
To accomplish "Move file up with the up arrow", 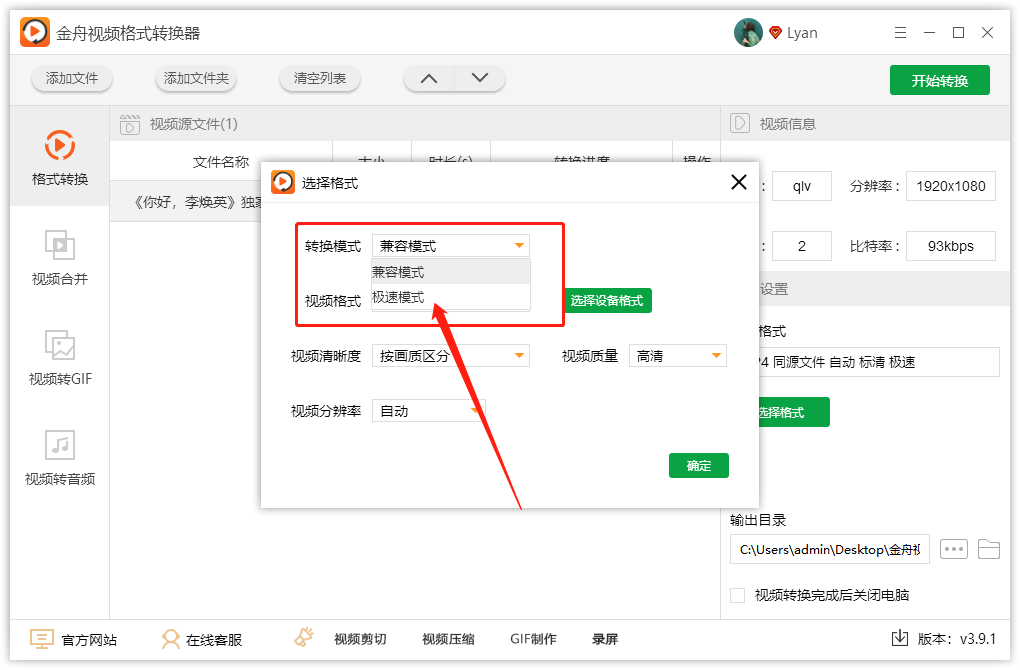I will click(429, 78).
